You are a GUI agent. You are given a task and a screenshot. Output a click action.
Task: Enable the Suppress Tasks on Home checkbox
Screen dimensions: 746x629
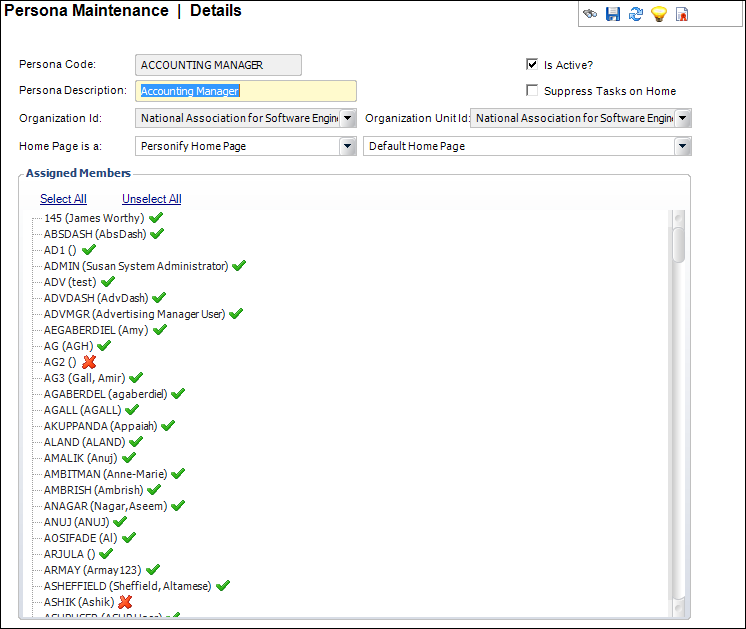[x=532, y=91]
